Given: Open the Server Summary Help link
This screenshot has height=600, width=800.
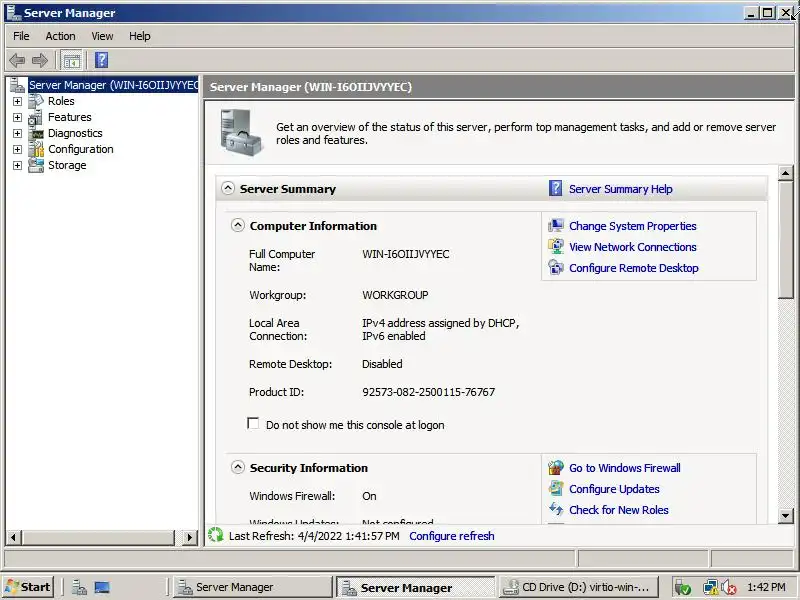Looking at the screenshot, I should pos(620,189).
